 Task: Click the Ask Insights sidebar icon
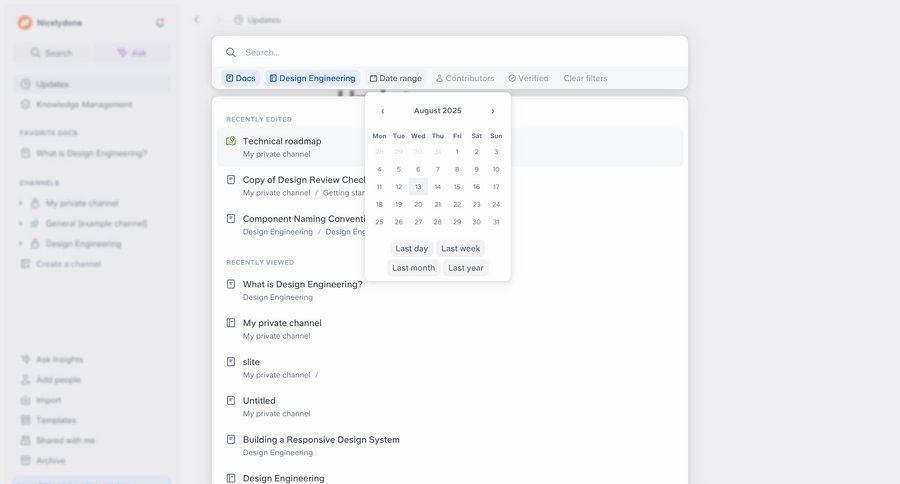point(26,359)
